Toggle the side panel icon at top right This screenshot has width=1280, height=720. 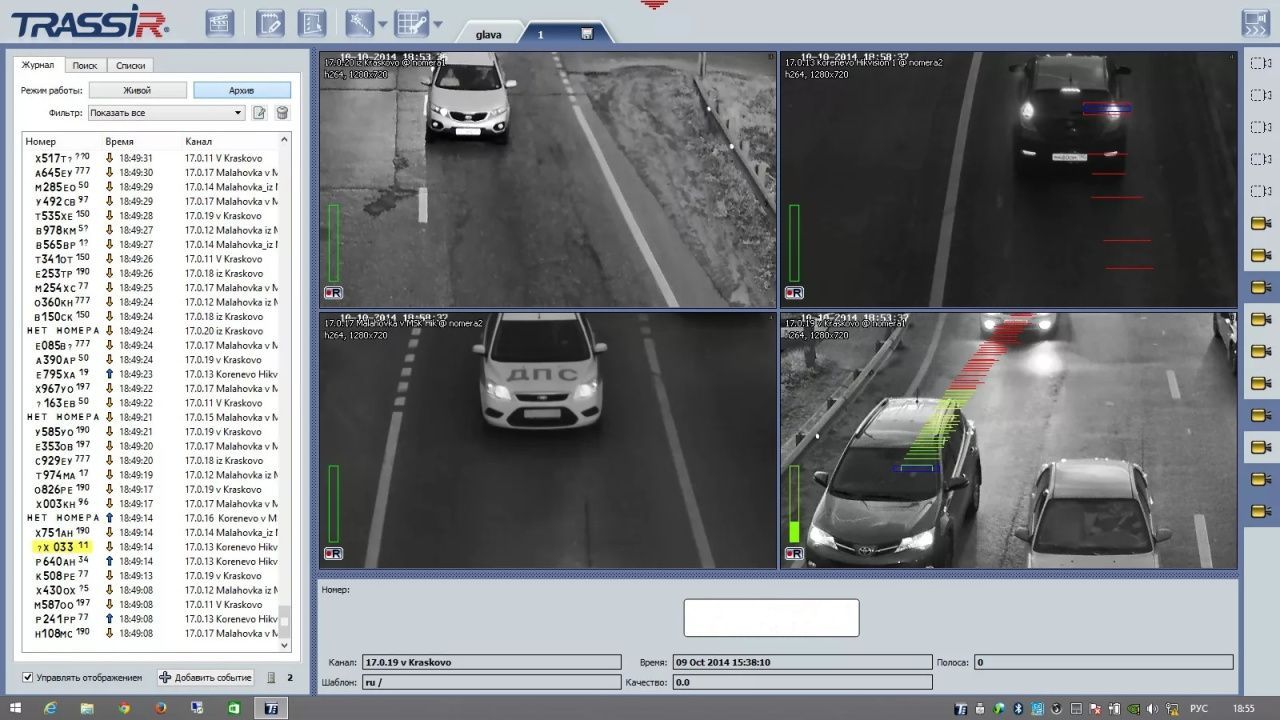pyautogui.click(x=1254, y=23)
